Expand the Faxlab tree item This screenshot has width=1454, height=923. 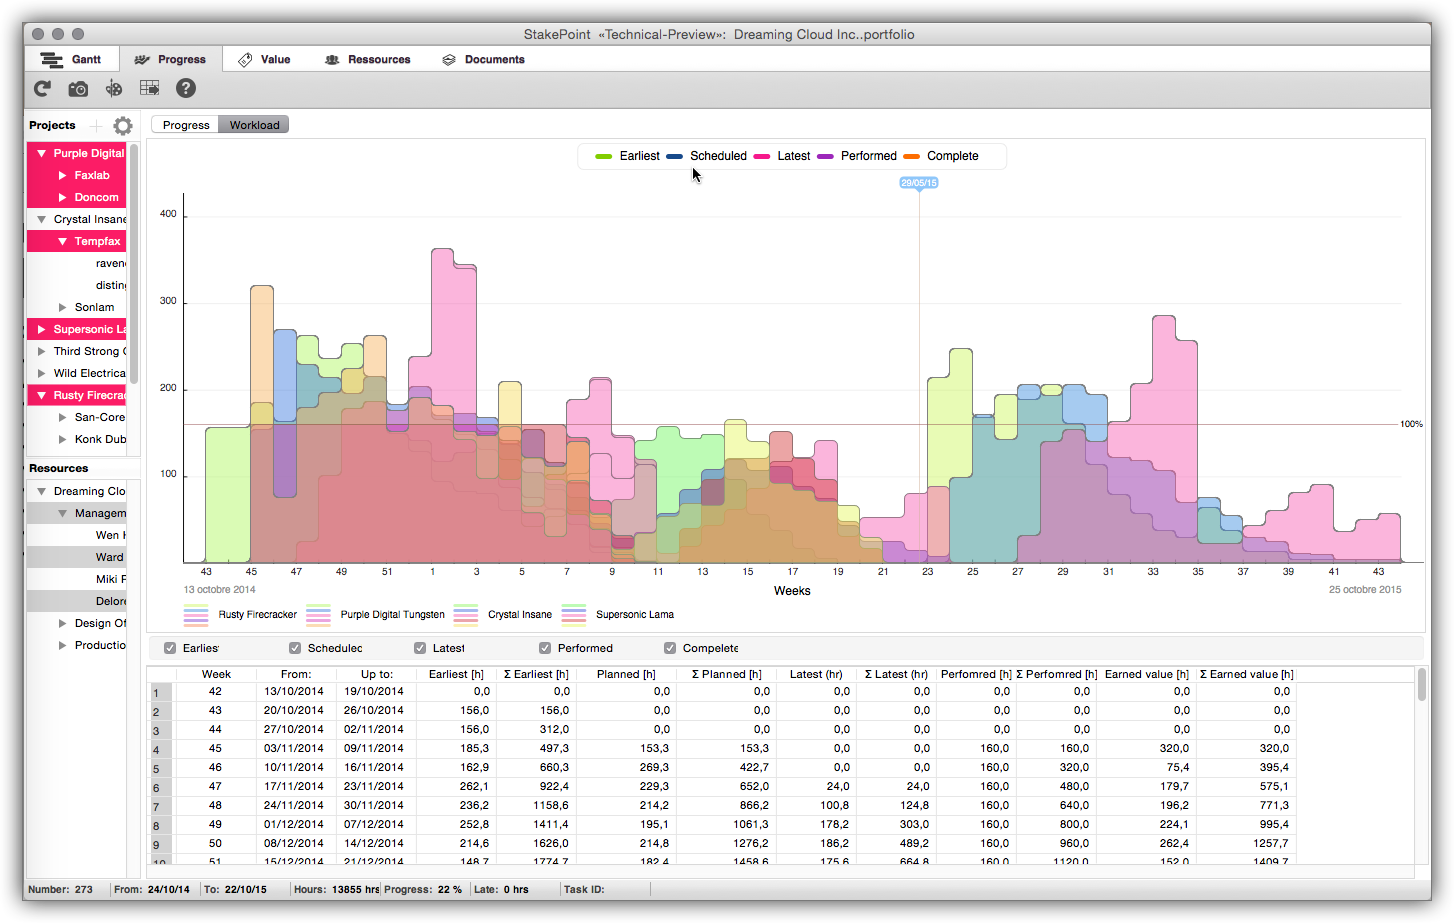pos(62,175)
